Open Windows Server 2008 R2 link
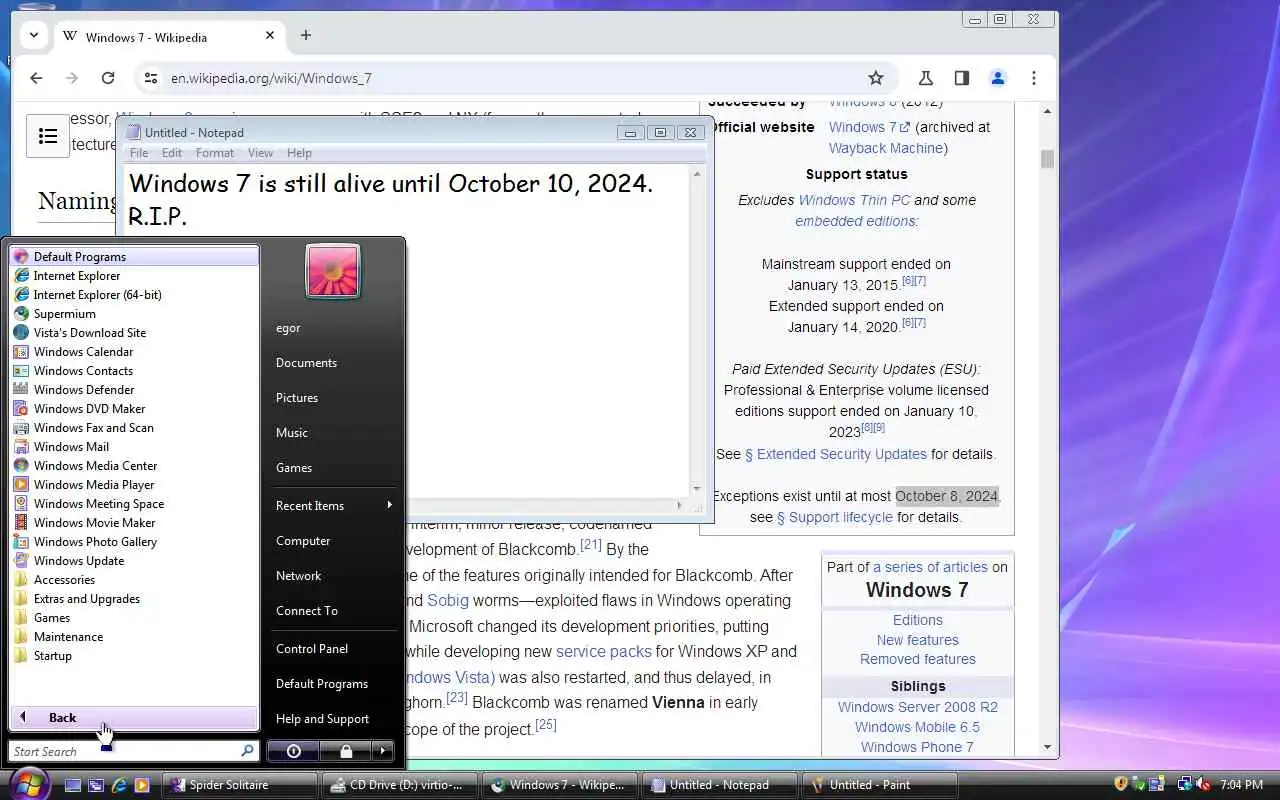 (x=918, y=707)
